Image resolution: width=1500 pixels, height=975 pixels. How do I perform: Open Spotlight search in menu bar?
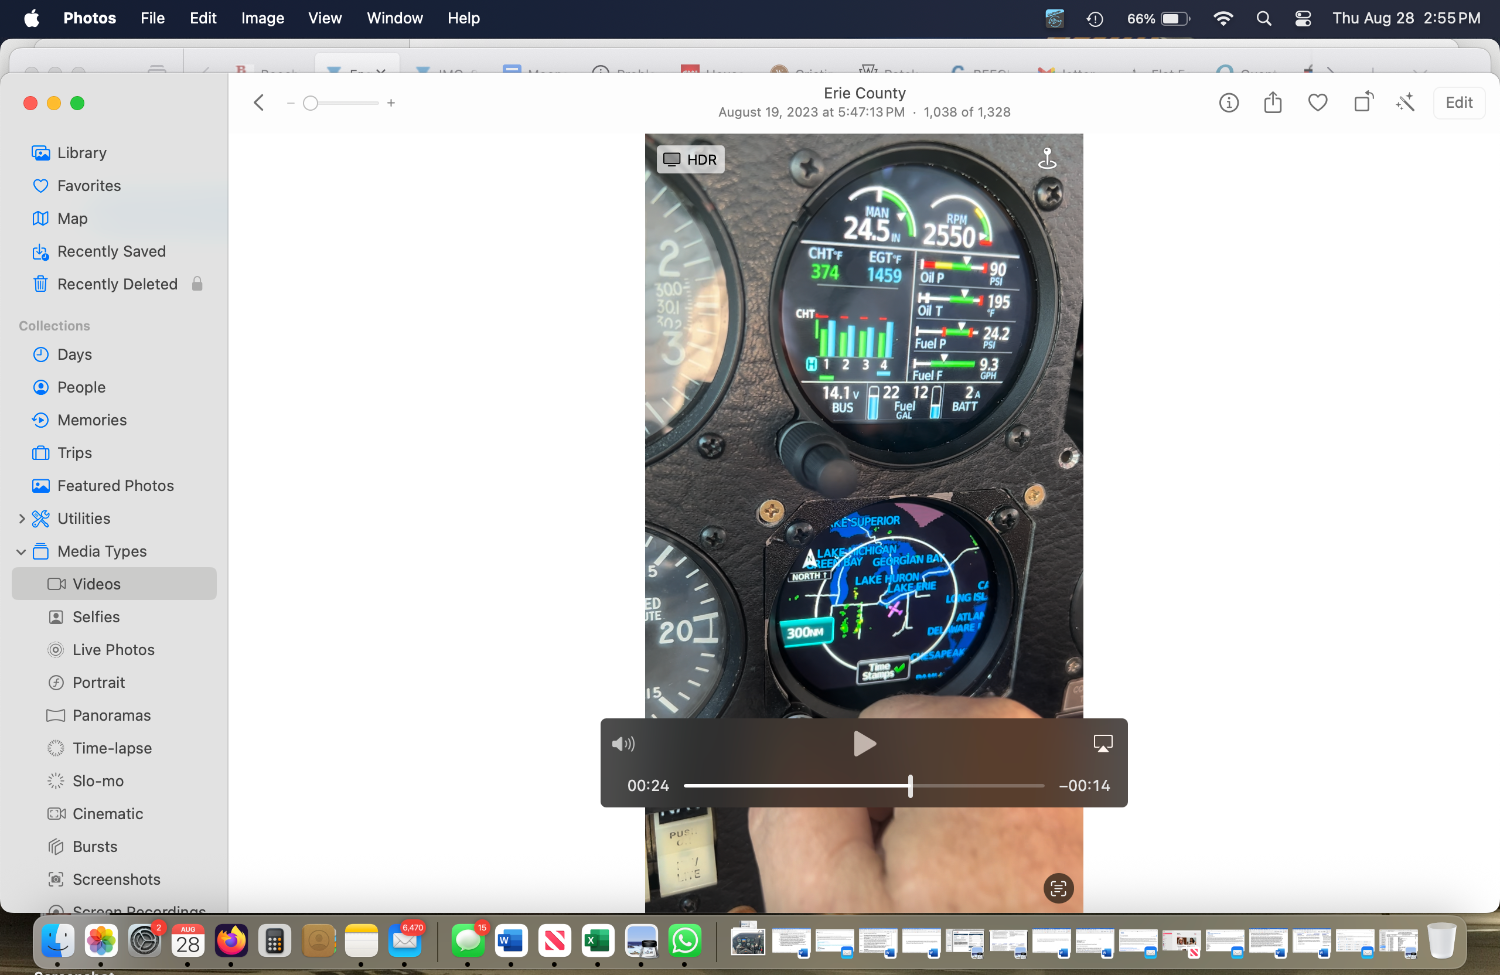pos(1264,18)
